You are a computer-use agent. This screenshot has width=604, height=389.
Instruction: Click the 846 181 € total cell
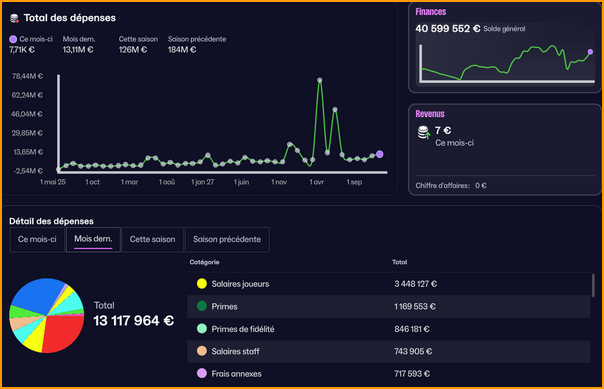pyautogui.click(x=412, y=329)
